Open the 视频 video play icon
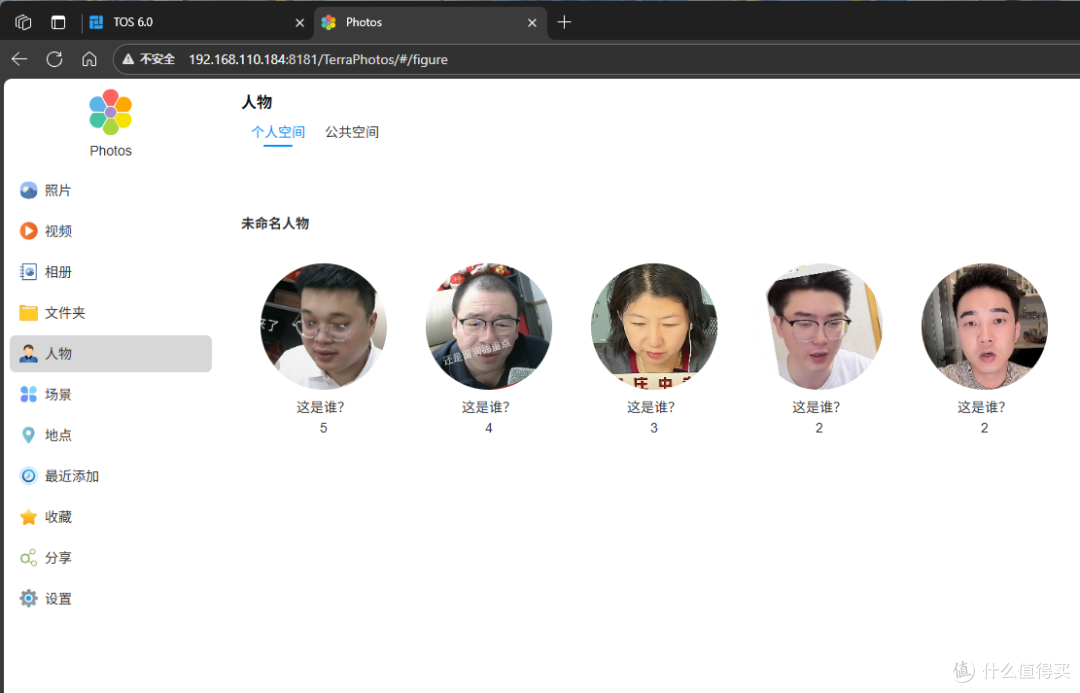Viewport: 1080px width, 693px height. (x=28, y=231)
